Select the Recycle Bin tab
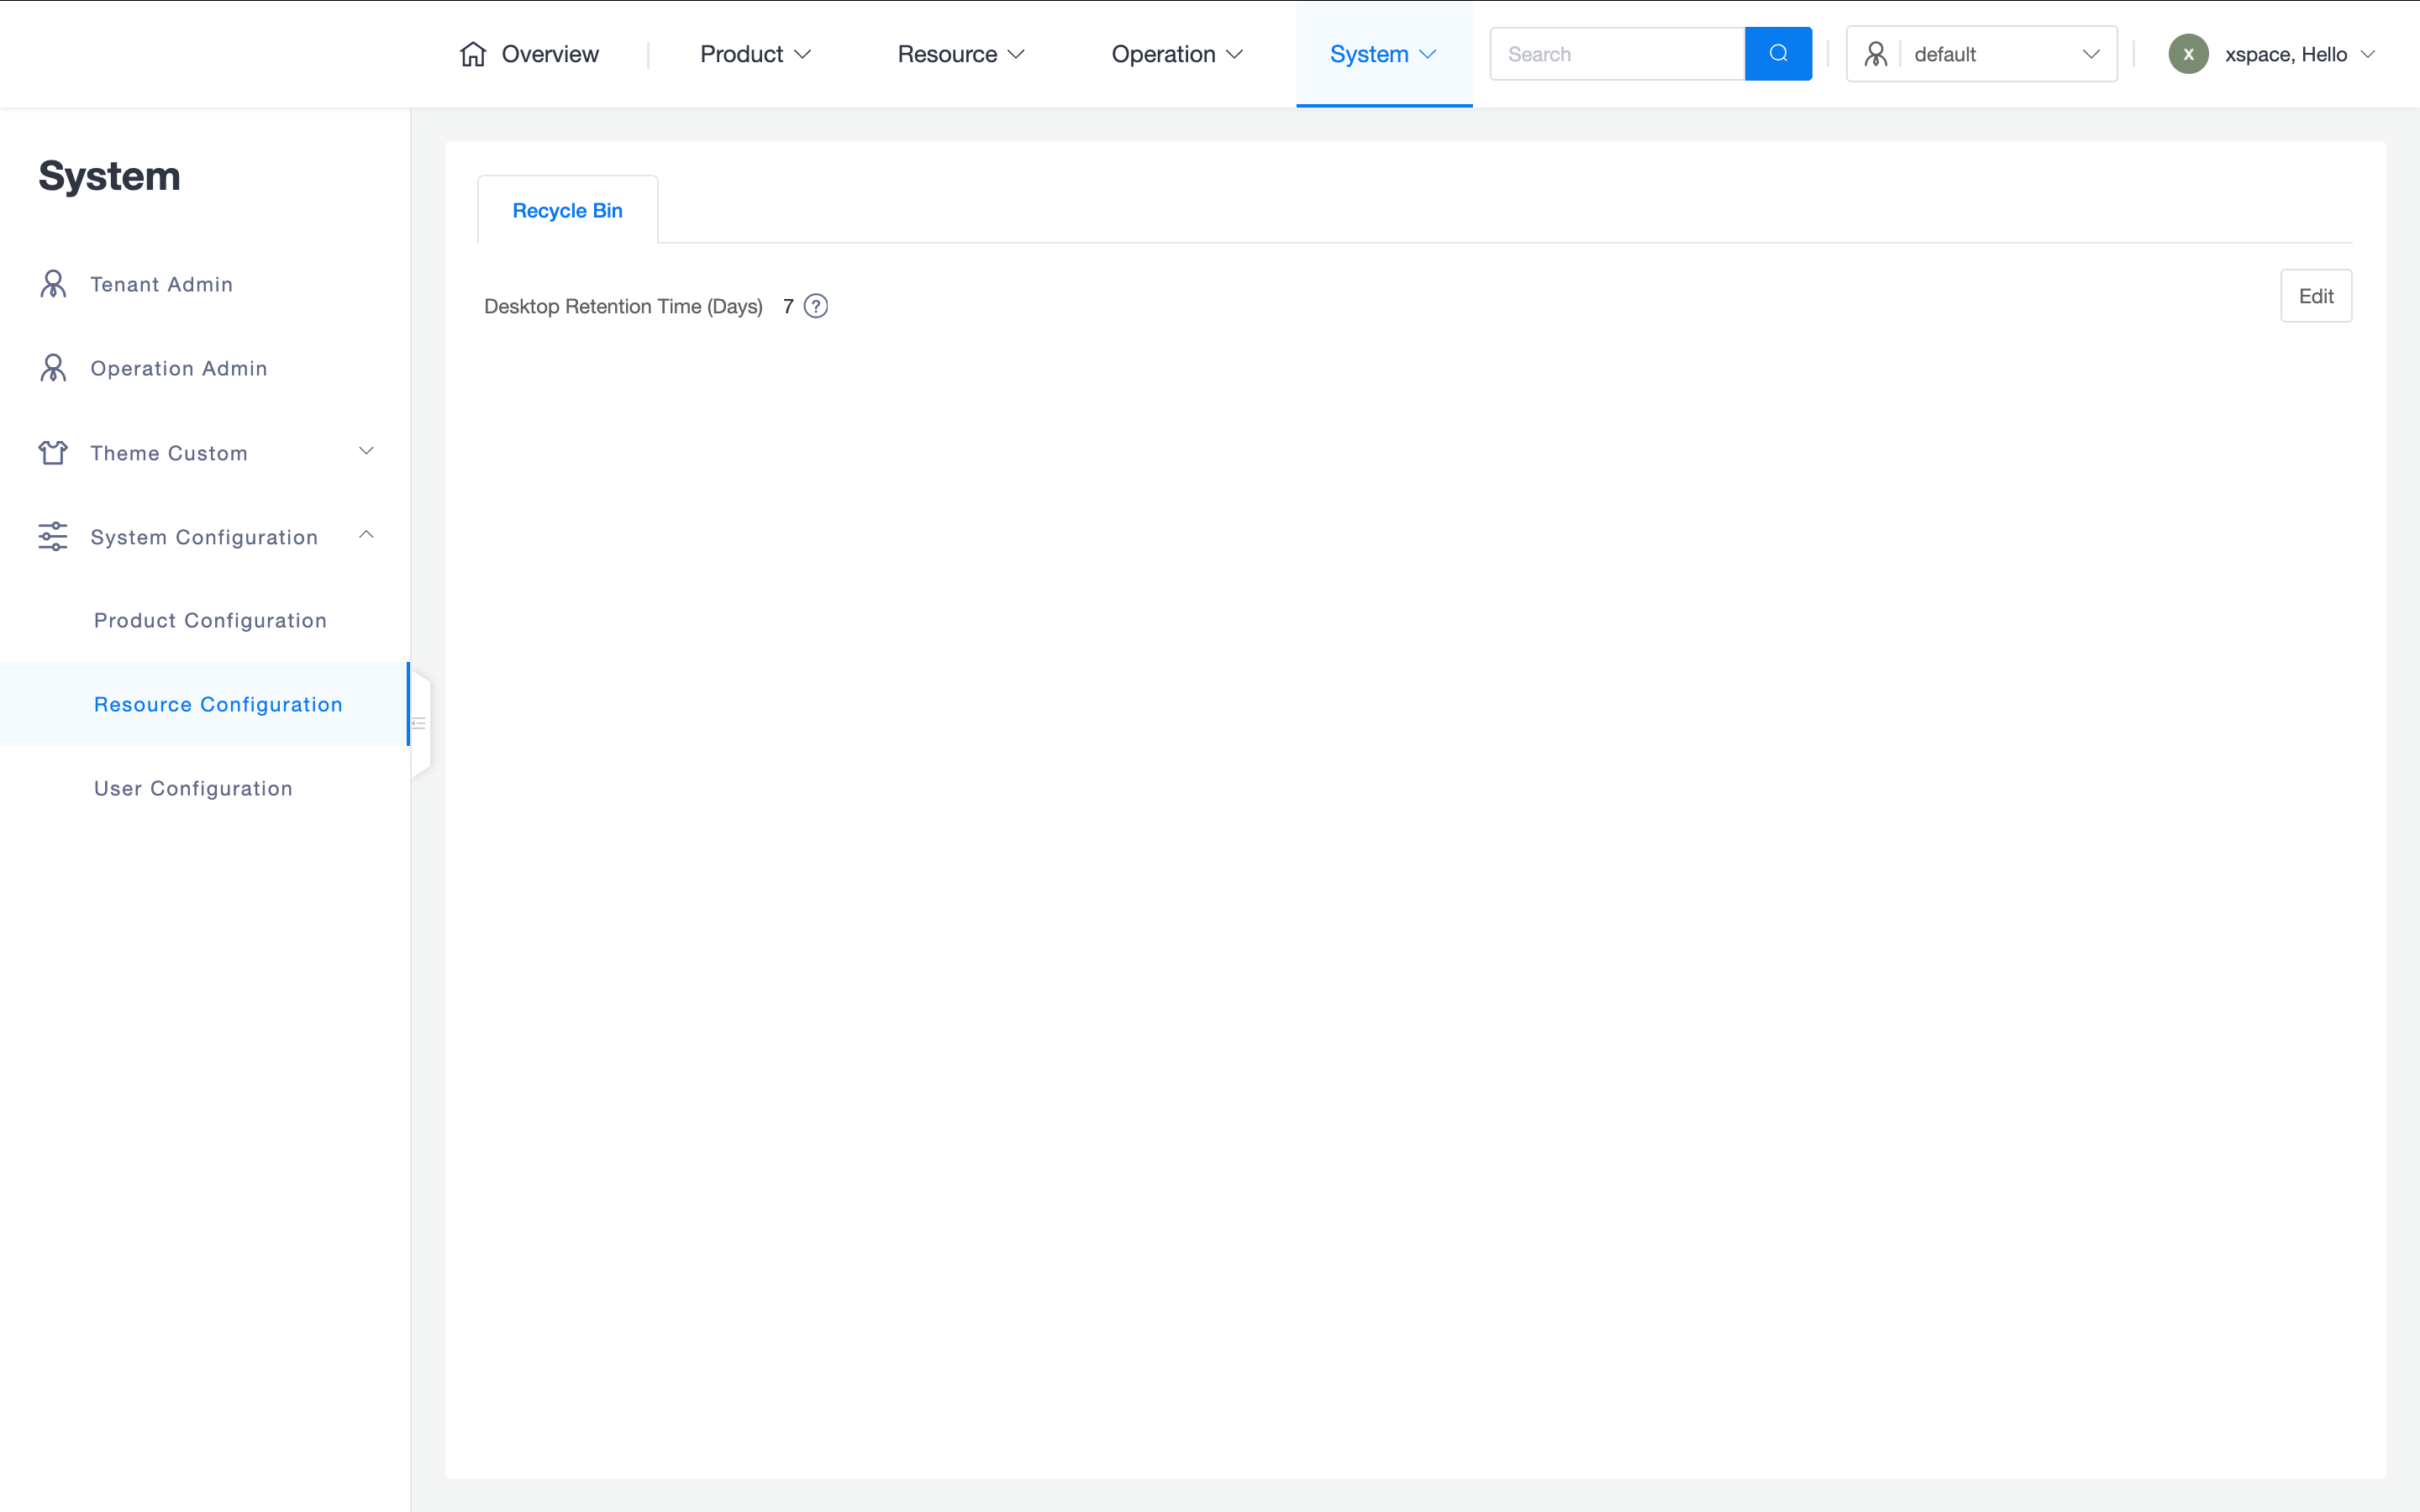This screenshot has width=2420, height=1512. [x=567, y=210]
